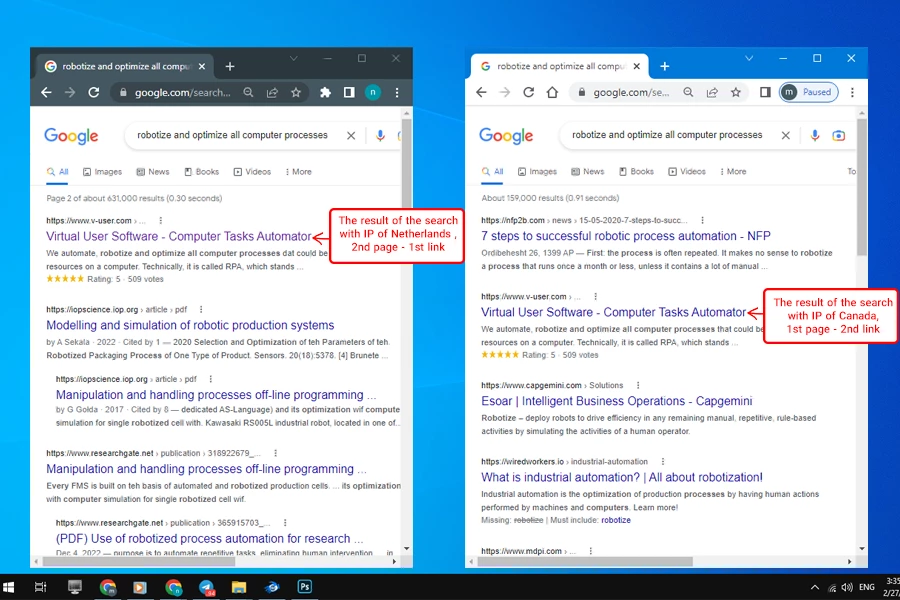The height and width of the screenshot is (600, 900).
Task: Open profile avatar 'n' in left Chrome window
Action: [x=373, y=92]
